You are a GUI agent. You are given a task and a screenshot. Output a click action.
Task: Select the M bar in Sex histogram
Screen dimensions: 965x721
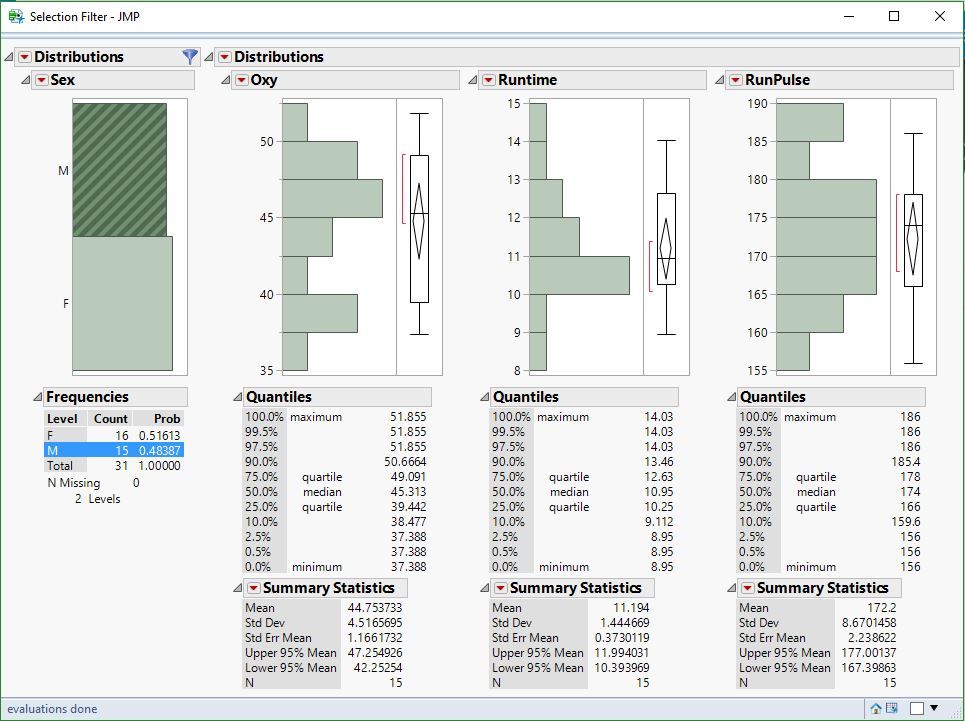[x=119, y=170]
